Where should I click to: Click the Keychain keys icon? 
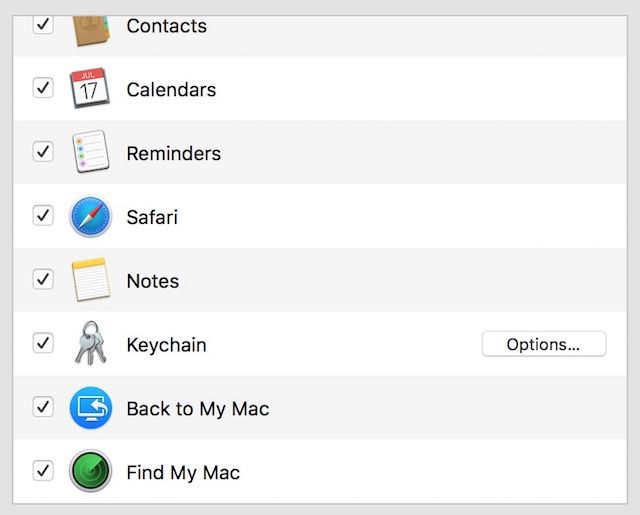91,344
